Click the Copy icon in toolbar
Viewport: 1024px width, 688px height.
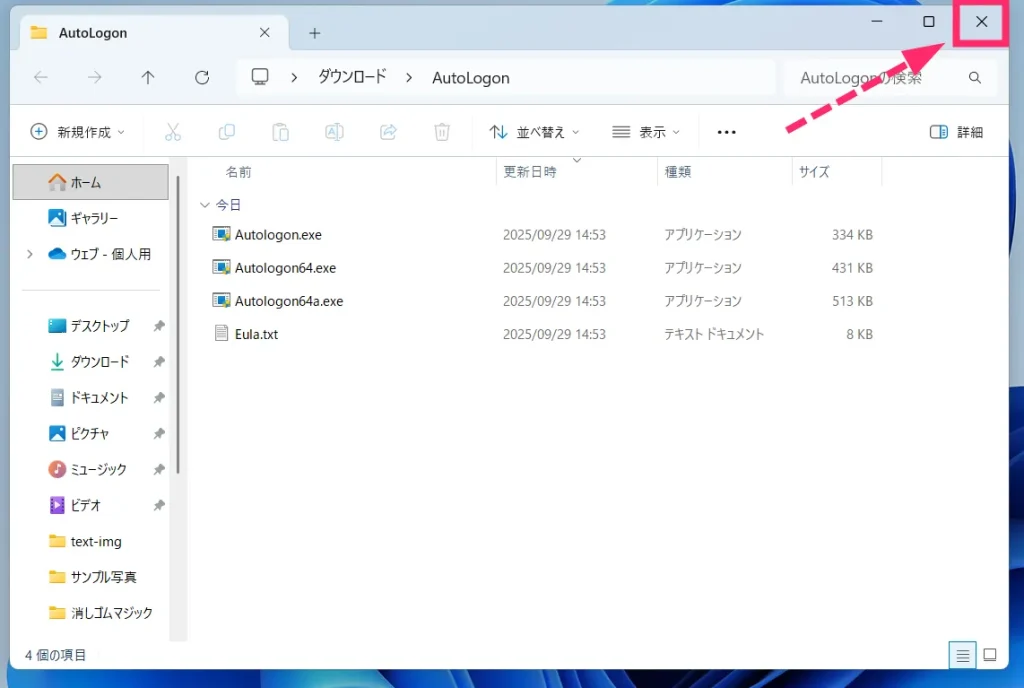point(227,133)
